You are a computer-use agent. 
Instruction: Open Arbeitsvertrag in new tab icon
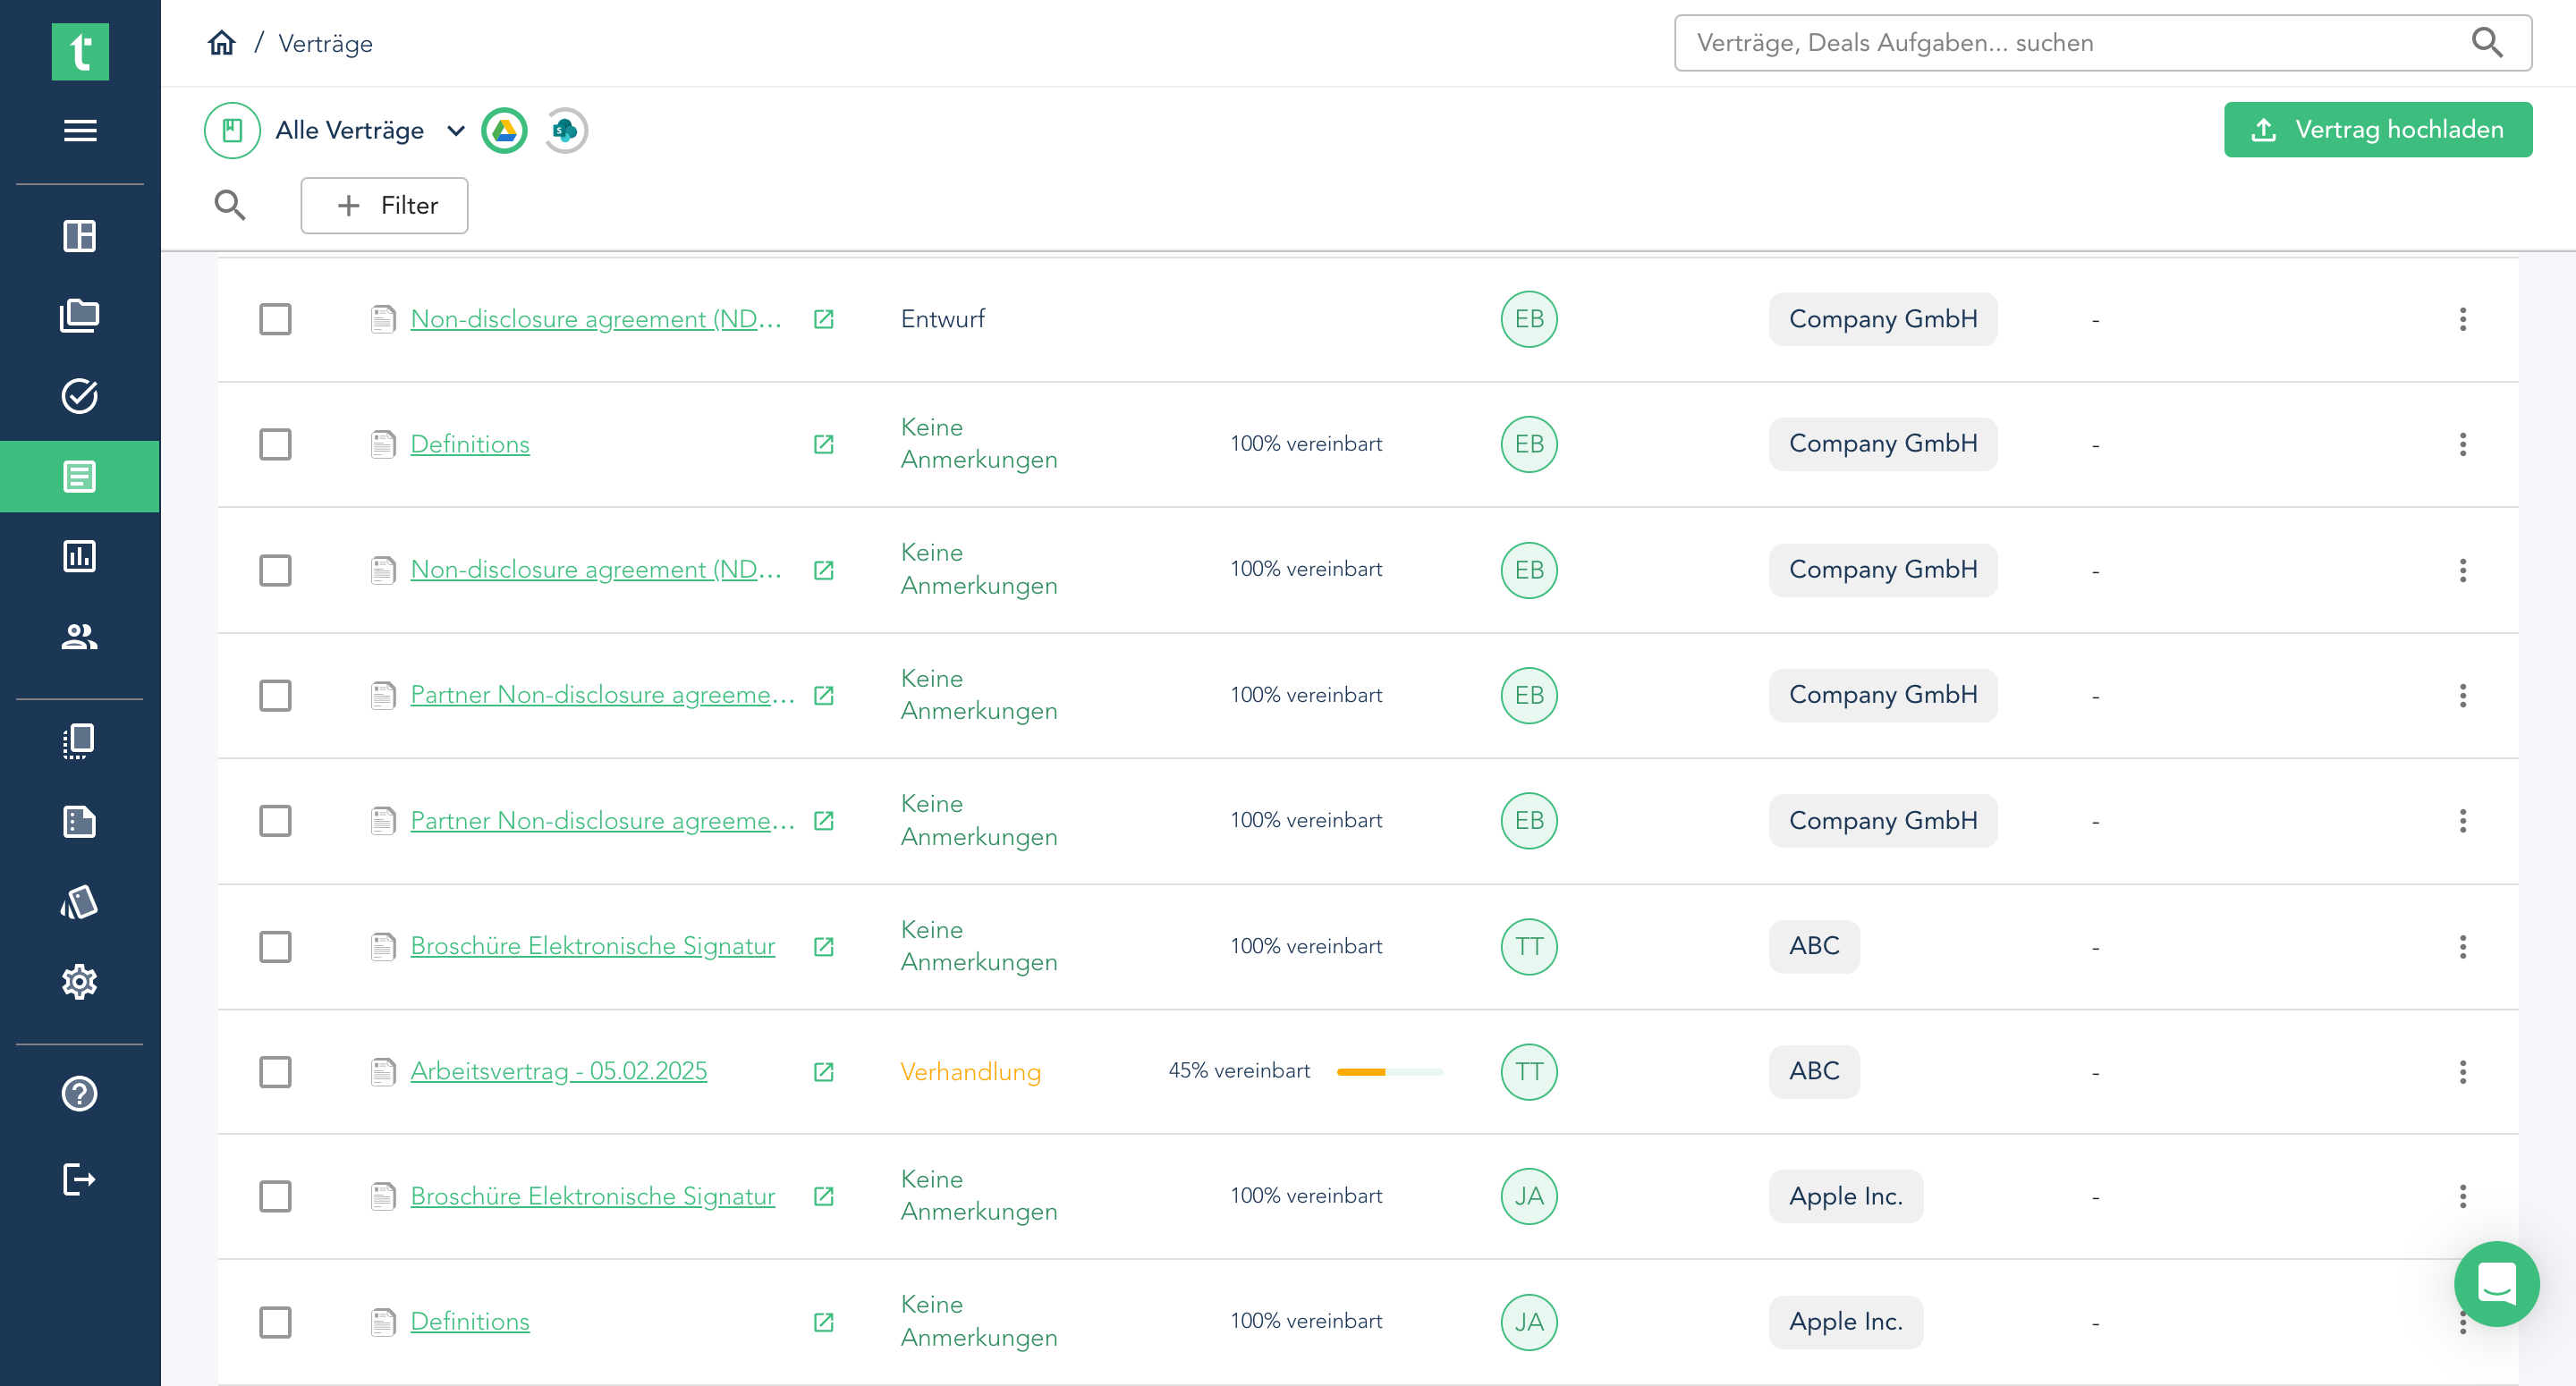pos(823,1072)
